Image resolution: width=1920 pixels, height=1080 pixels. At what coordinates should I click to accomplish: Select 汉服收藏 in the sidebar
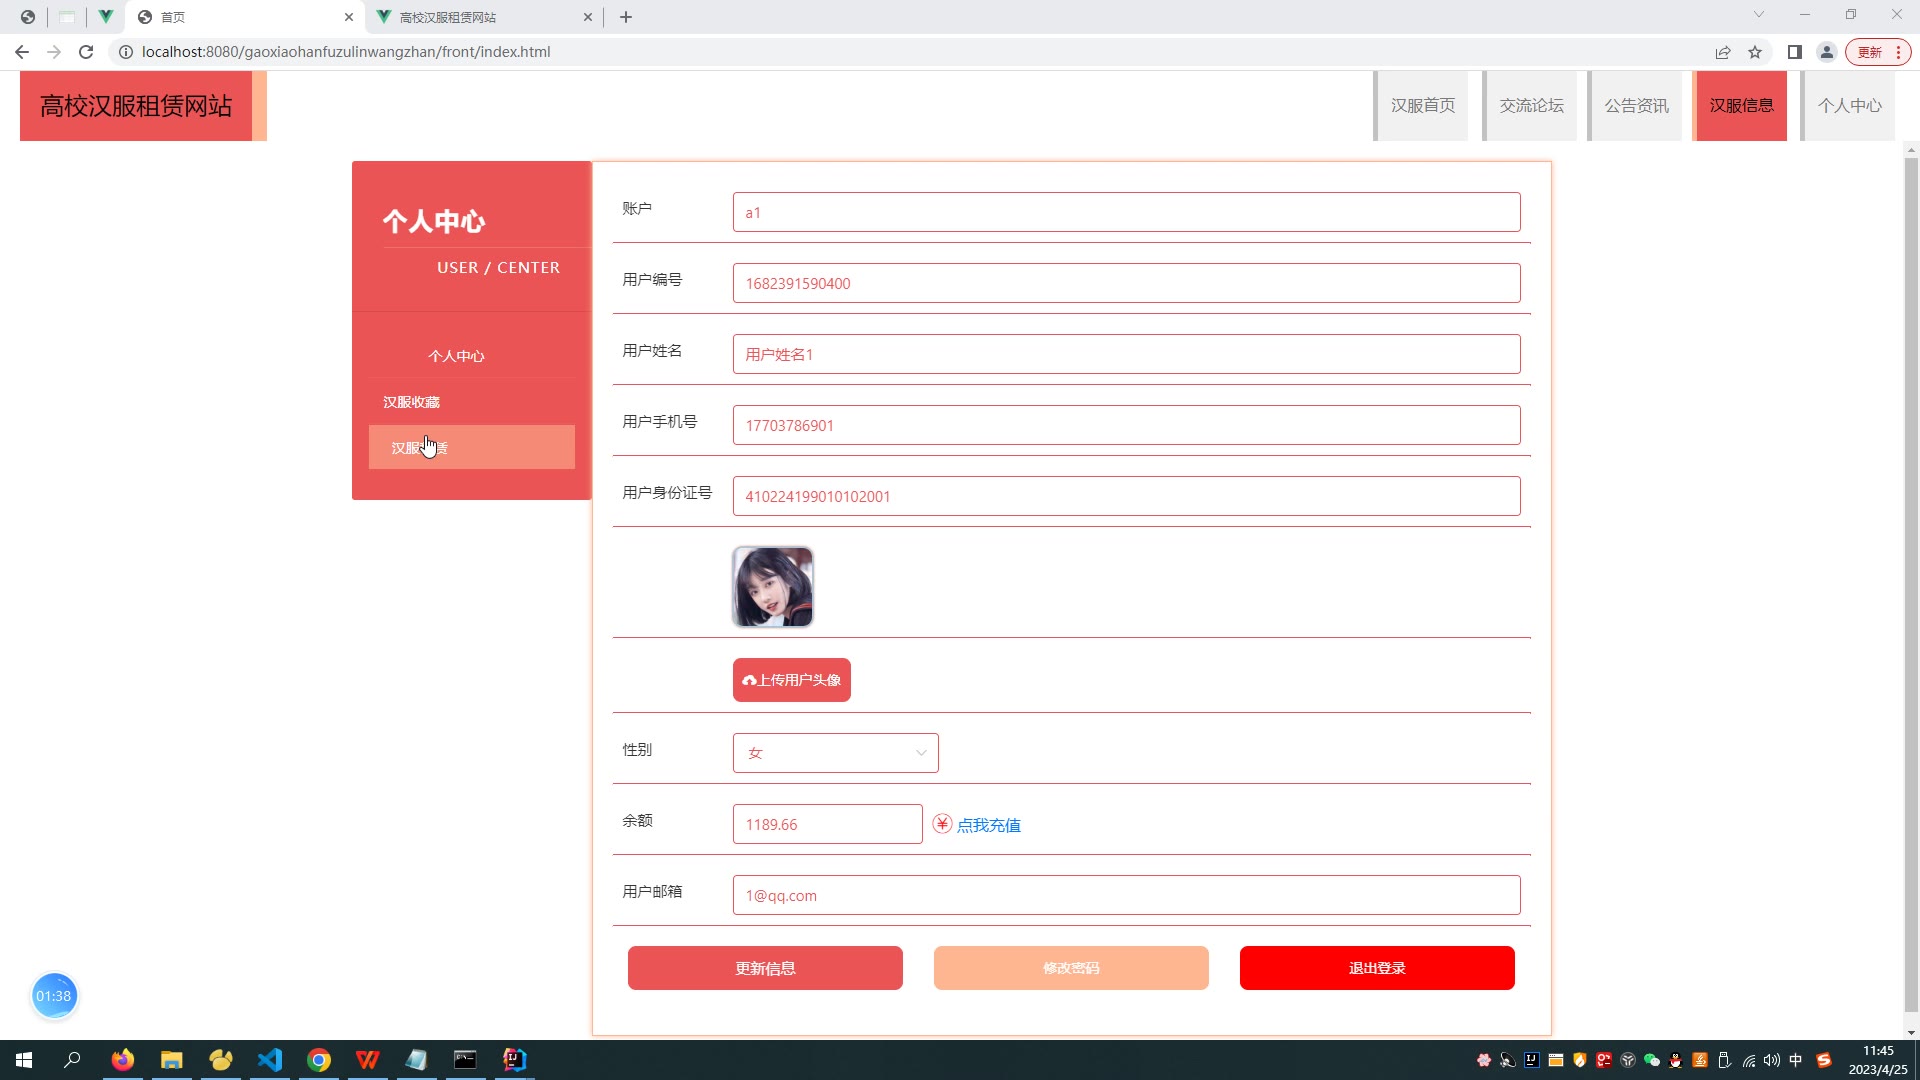pyautogui.click(x=411, y=402)
